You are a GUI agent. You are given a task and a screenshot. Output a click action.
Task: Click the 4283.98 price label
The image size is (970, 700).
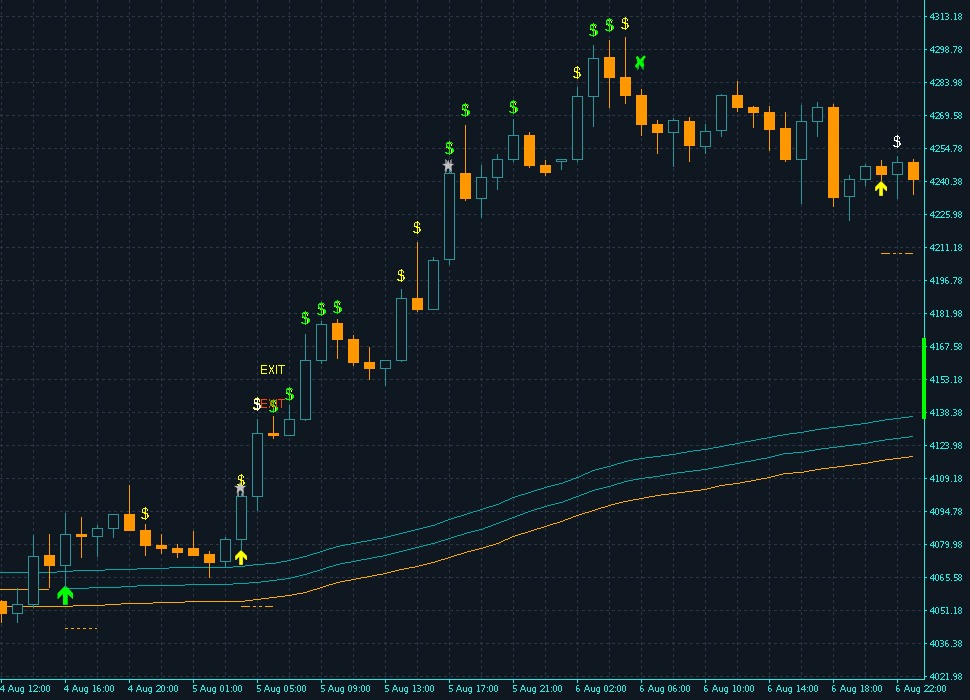pyautogui.click(x=946, y=83)
